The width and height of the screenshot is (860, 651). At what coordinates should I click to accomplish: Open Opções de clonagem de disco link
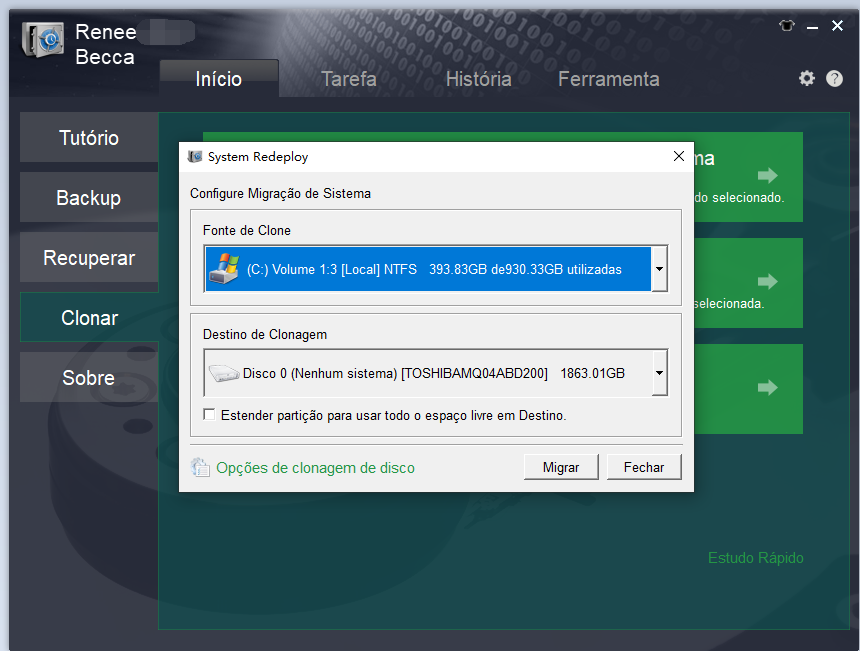[x=315, y=467]
